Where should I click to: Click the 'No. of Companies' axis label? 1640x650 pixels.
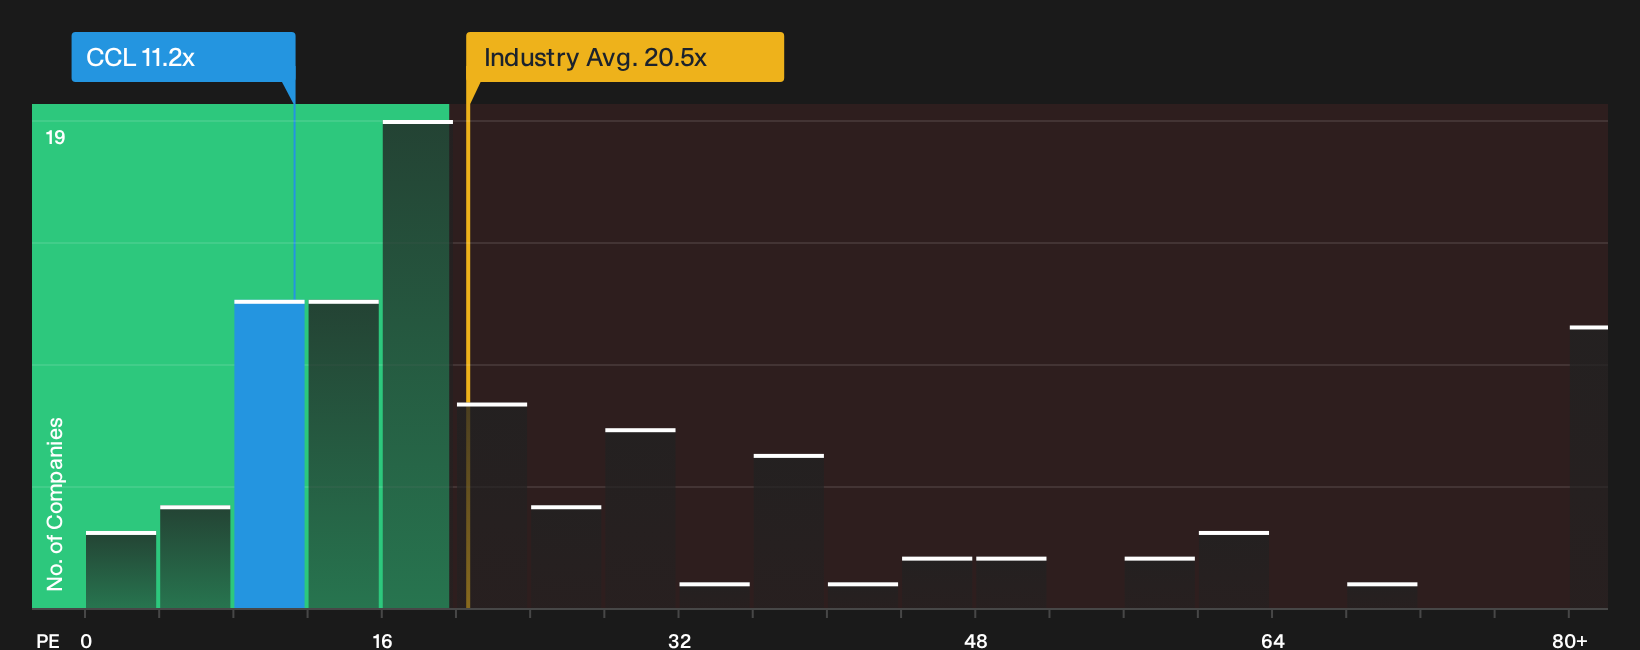(x=55, y=504)
